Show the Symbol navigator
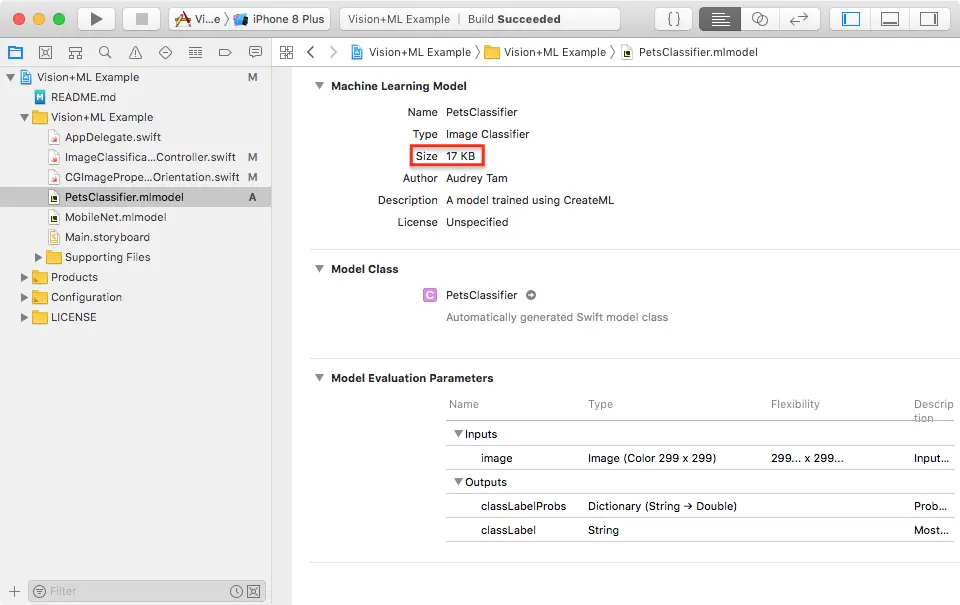960x605 pixels. click(75, 53)
